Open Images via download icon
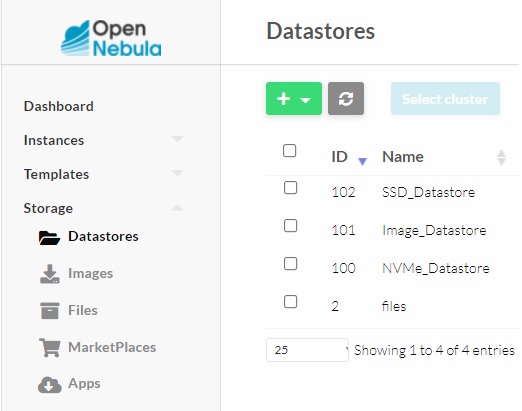This screenshot has height=411, width=522. [x=50, y=274]
